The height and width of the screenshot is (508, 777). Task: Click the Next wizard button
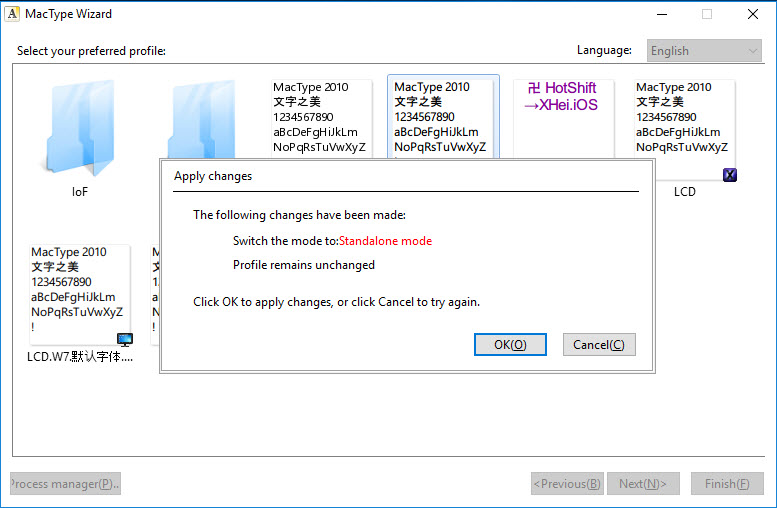coord(643,483)
